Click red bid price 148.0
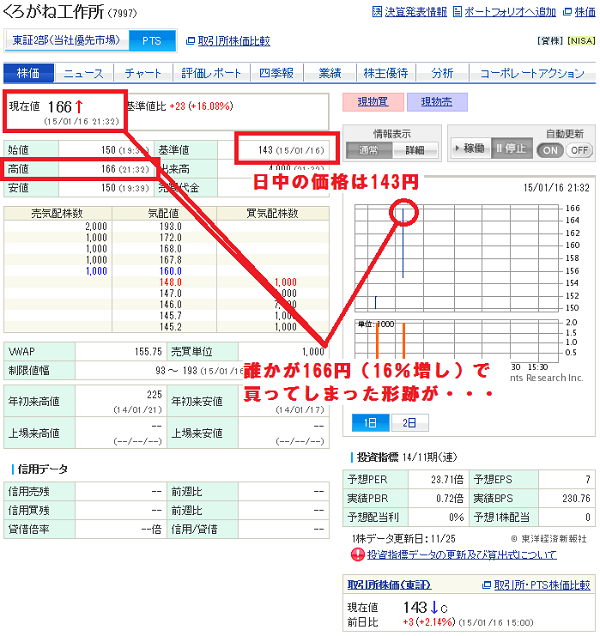Screen dimensions: 600x636 170,282
